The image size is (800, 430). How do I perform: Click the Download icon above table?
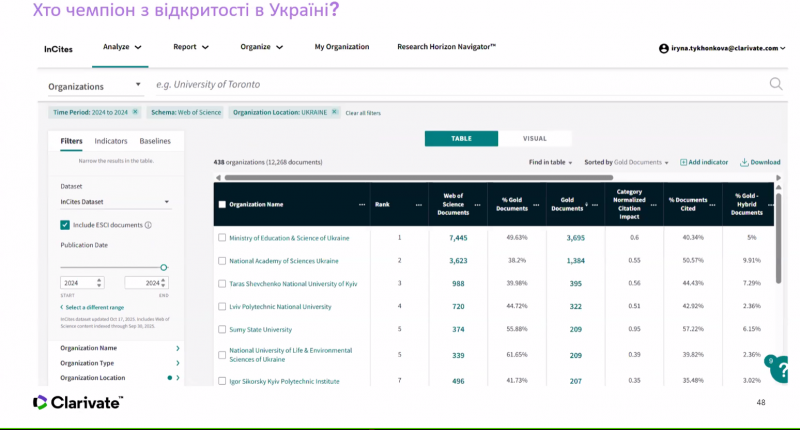744,162
